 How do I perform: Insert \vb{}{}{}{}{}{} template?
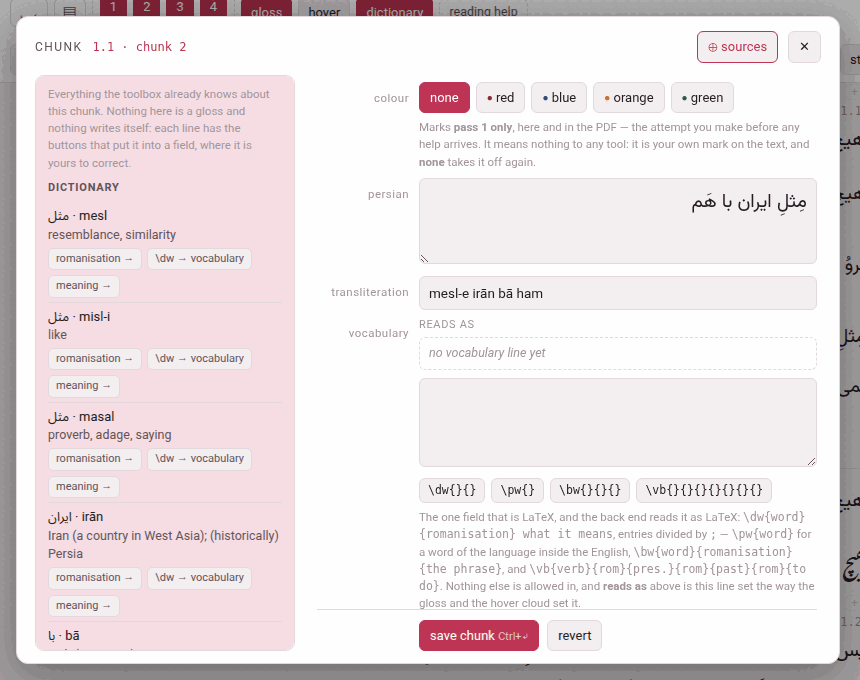[704, 490]
